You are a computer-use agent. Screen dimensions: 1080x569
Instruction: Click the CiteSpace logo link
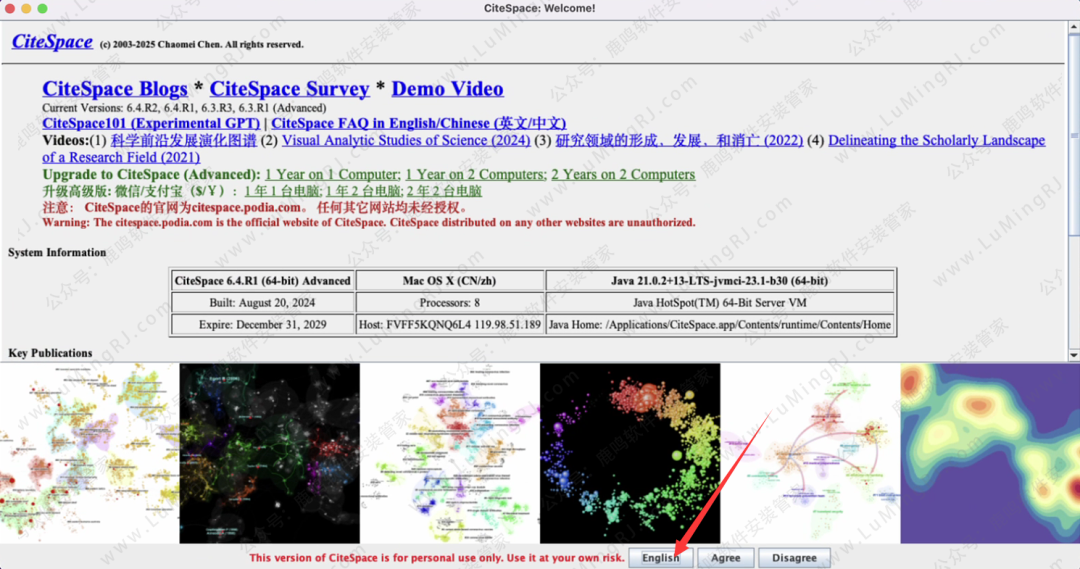50,42
